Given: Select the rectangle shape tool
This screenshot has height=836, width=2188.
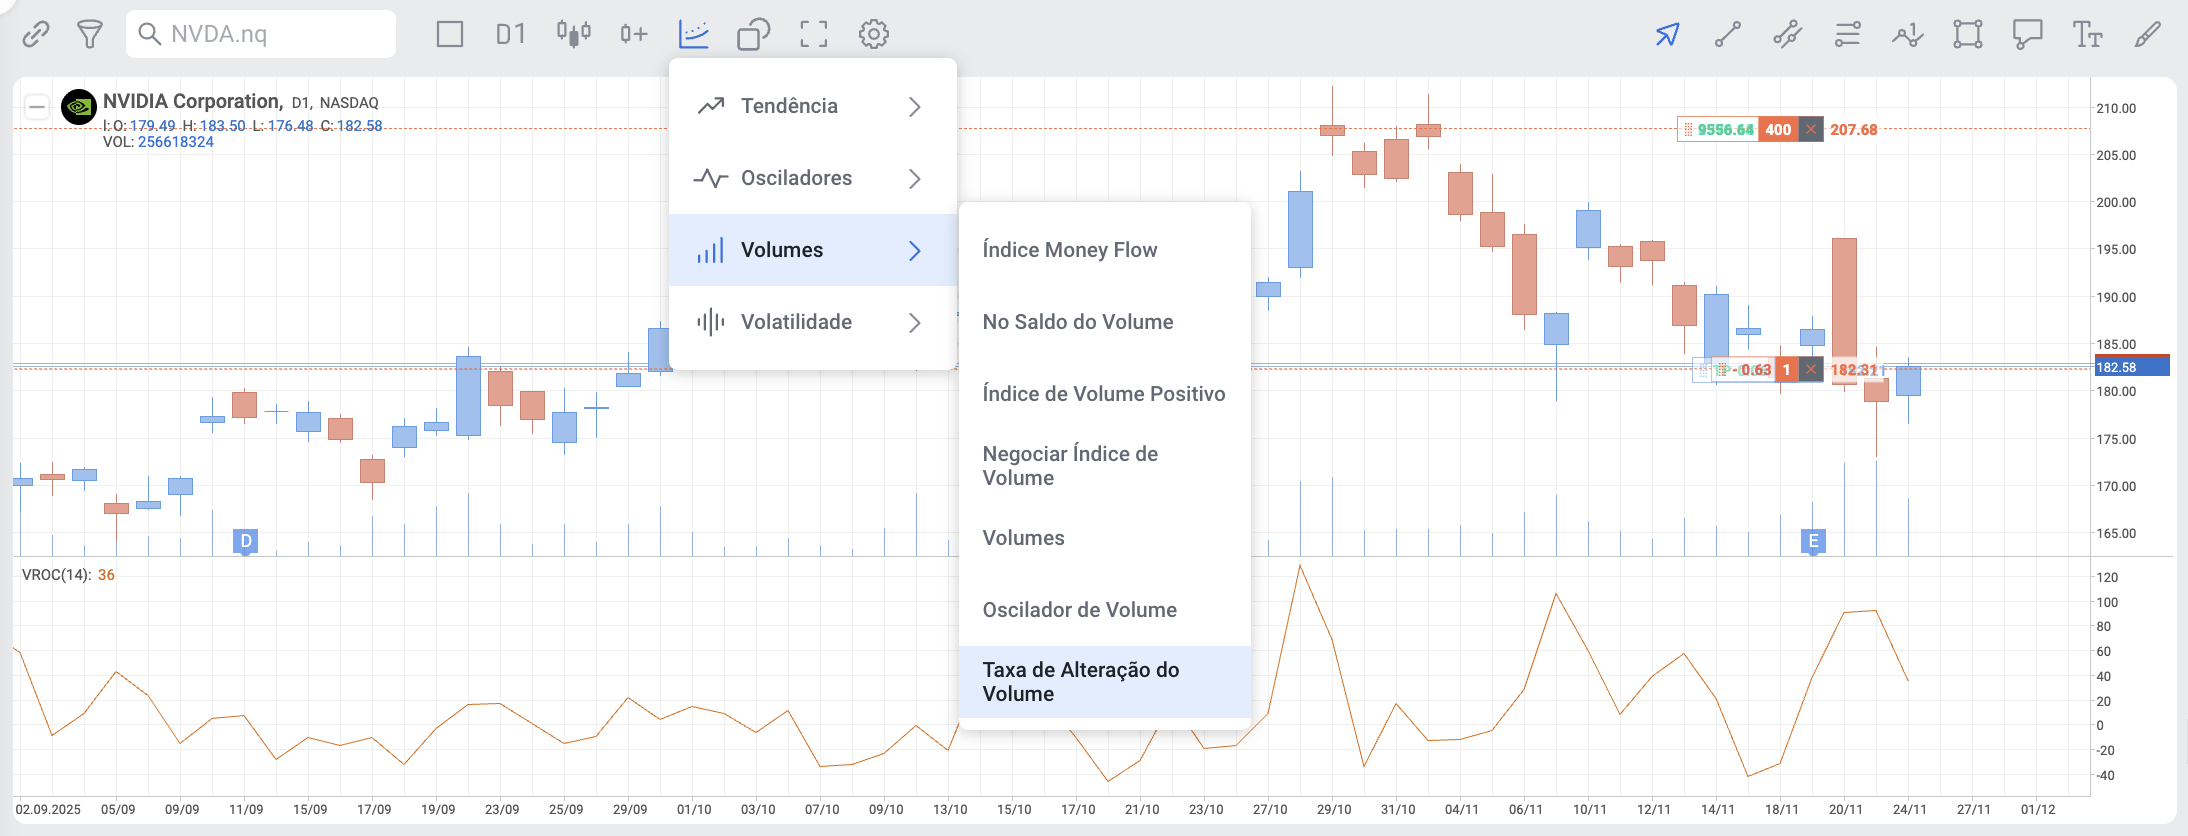Looking at the screenshot, I should pyautogui.click(x=1968, y=34).
